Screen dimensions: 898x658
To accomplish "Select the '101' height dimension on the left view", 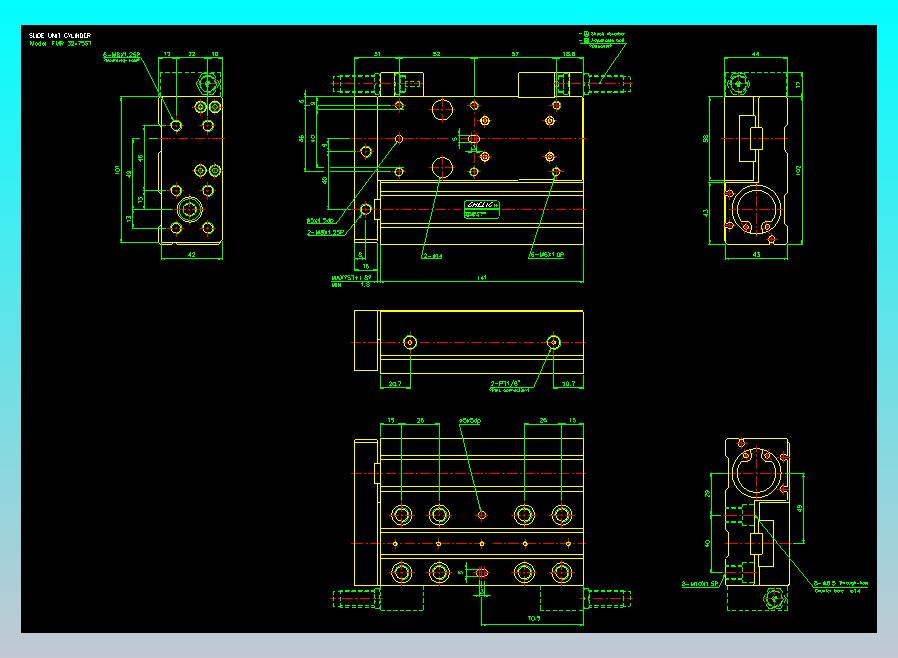I will [x=117, y=170].
